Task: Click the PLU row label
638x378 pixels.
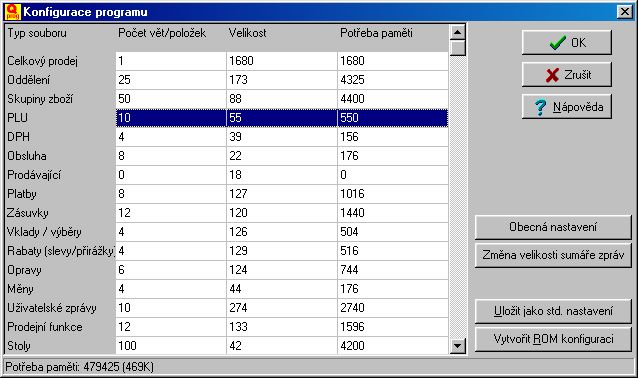Action: tap(17, 118)
